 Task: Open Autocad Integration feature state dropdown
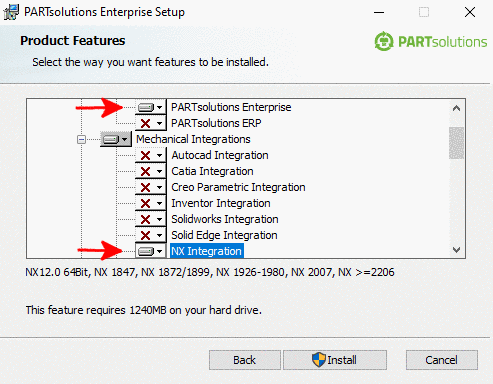pyautogui.click(x=150, y=155)
